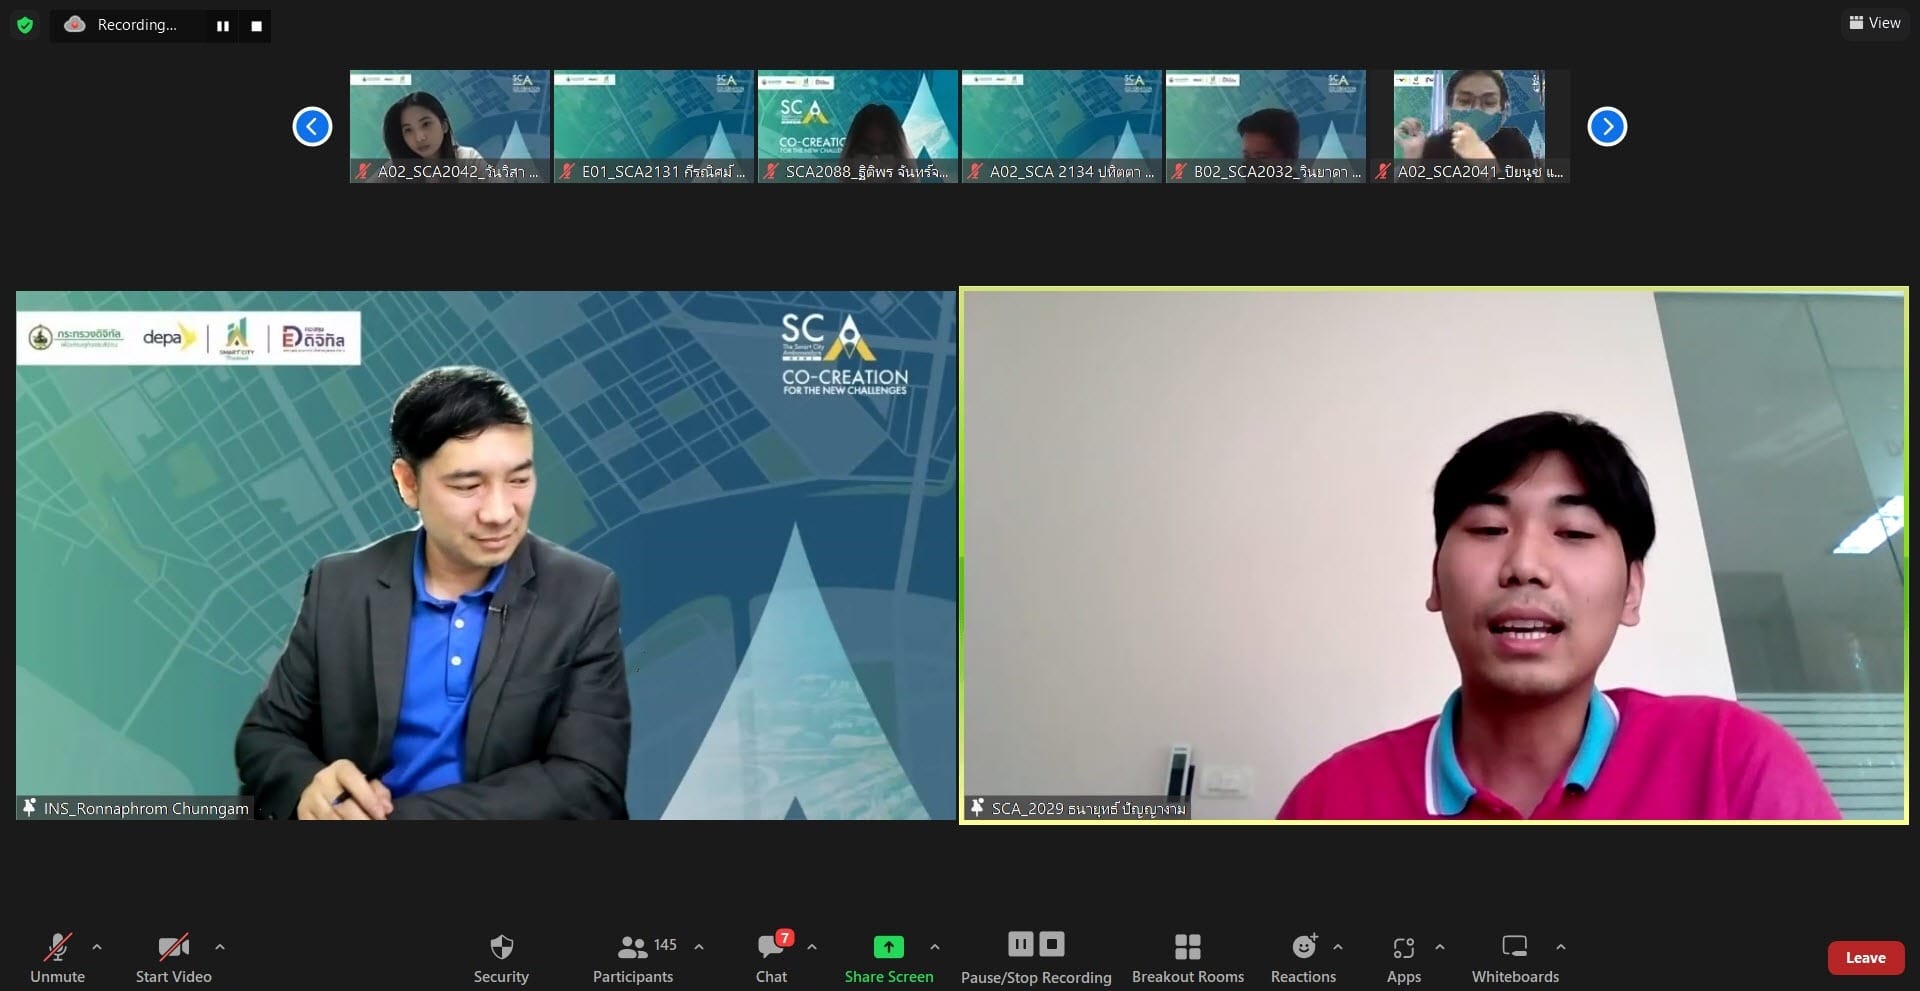Click muted mic icon on A02_SCA2041 thumbnail
The height and width of the screenshot is (991, 1920).
point(1384,172)
